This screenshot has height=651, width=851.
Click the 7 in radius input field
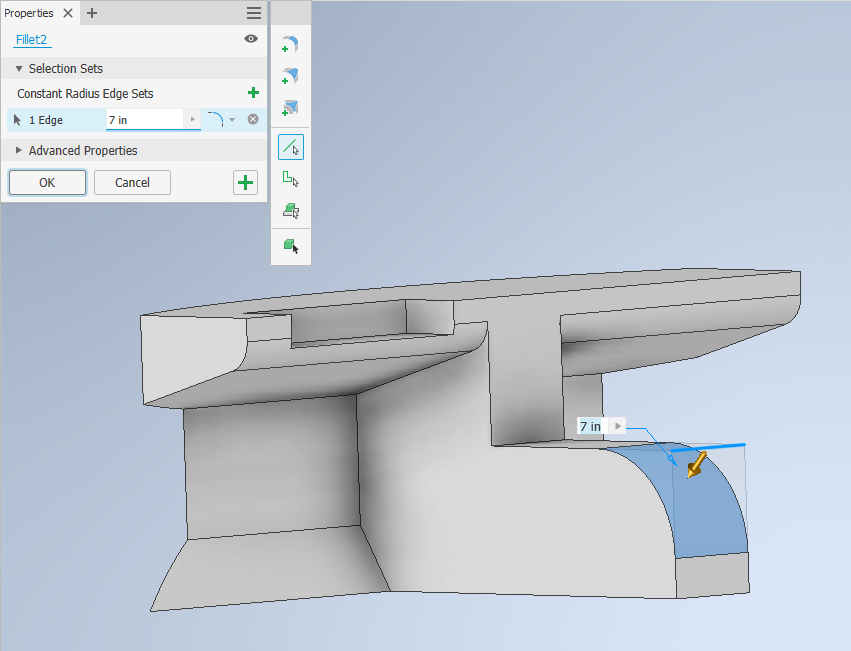coord(145,119)
